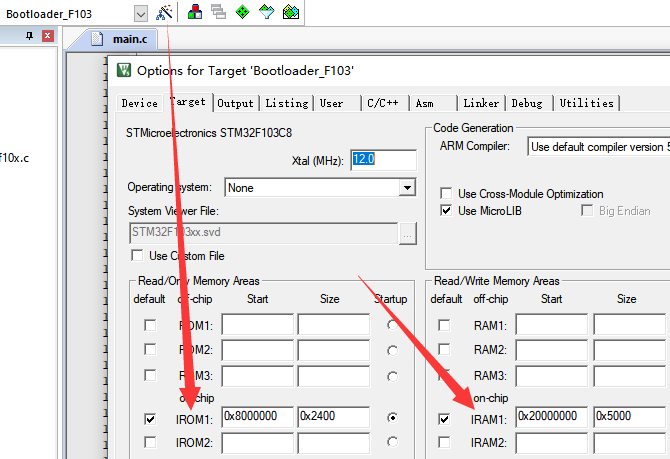The width and height of the screenshot is (670, 459).
Task: Edit IRAM1 Size value 0x5000
Action: tap(629, 417)
